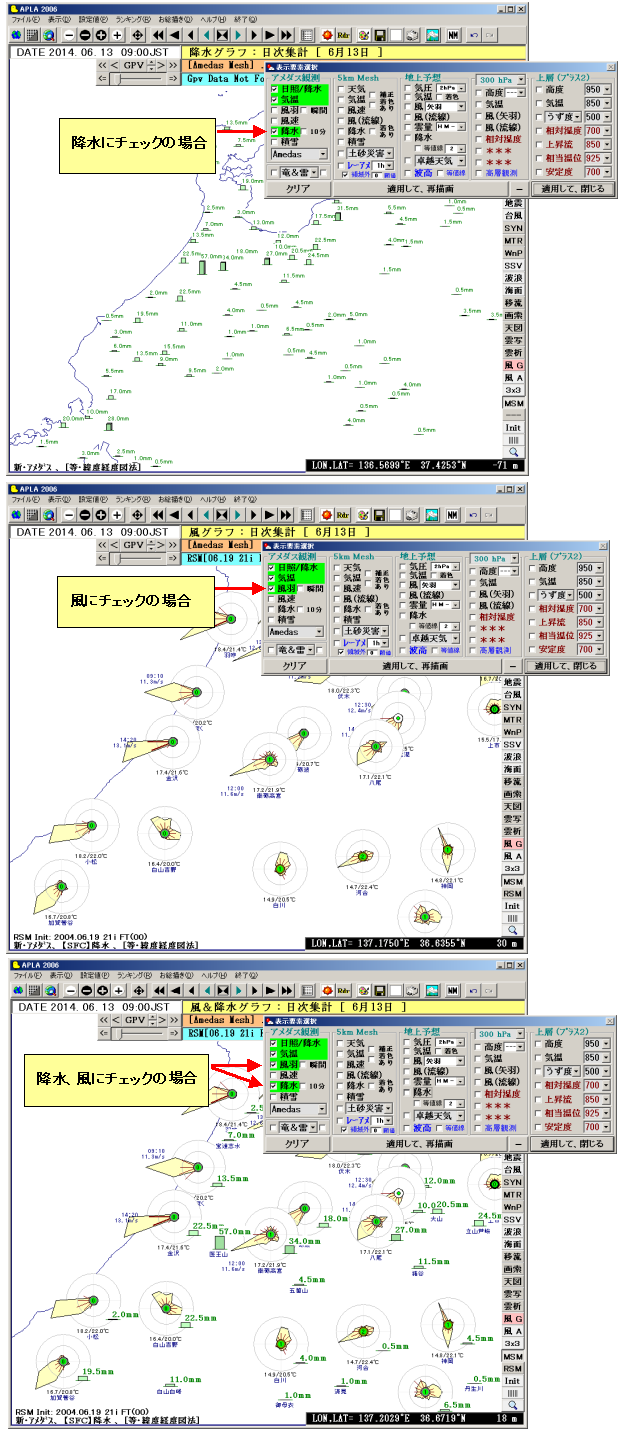Click the 台風 sidebar button in top window
This screenshot has height=1445, width=637.
tap(512, 215)
